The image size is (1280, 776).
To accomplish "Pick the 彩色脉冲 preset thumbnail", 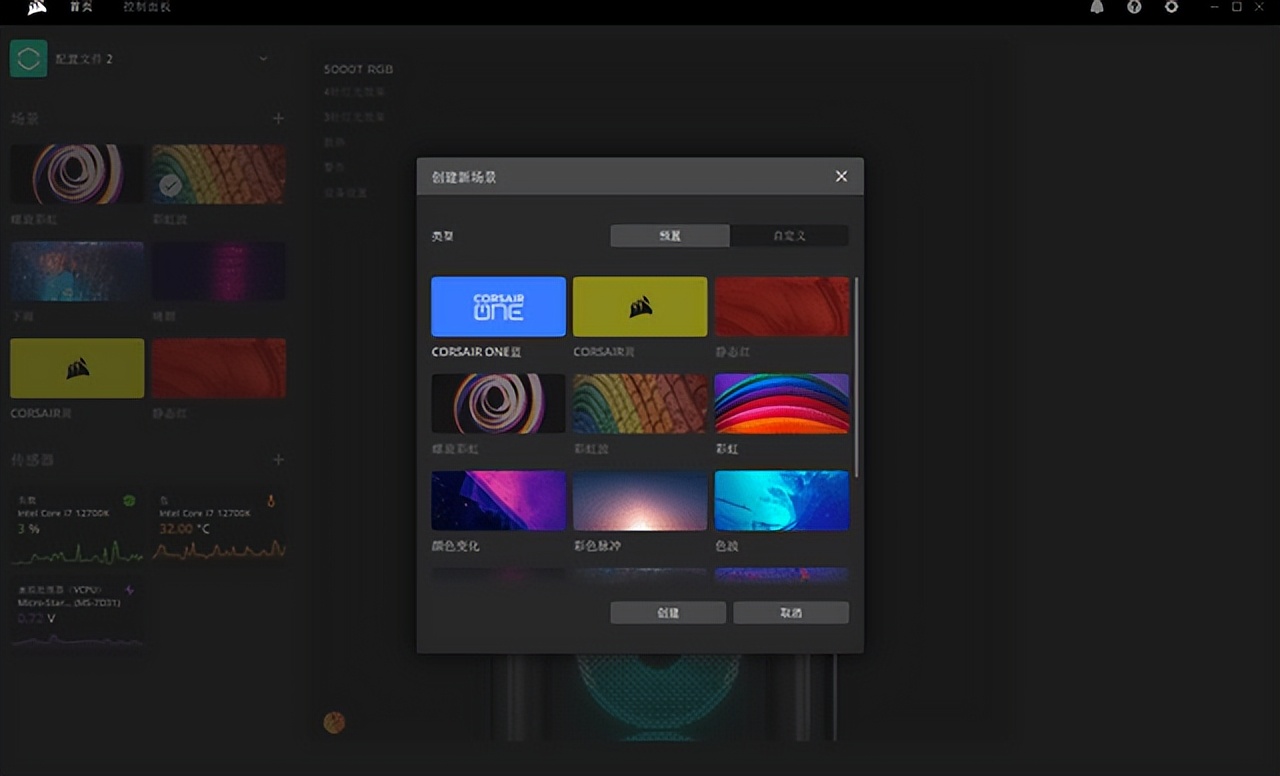I will (640, 500).
